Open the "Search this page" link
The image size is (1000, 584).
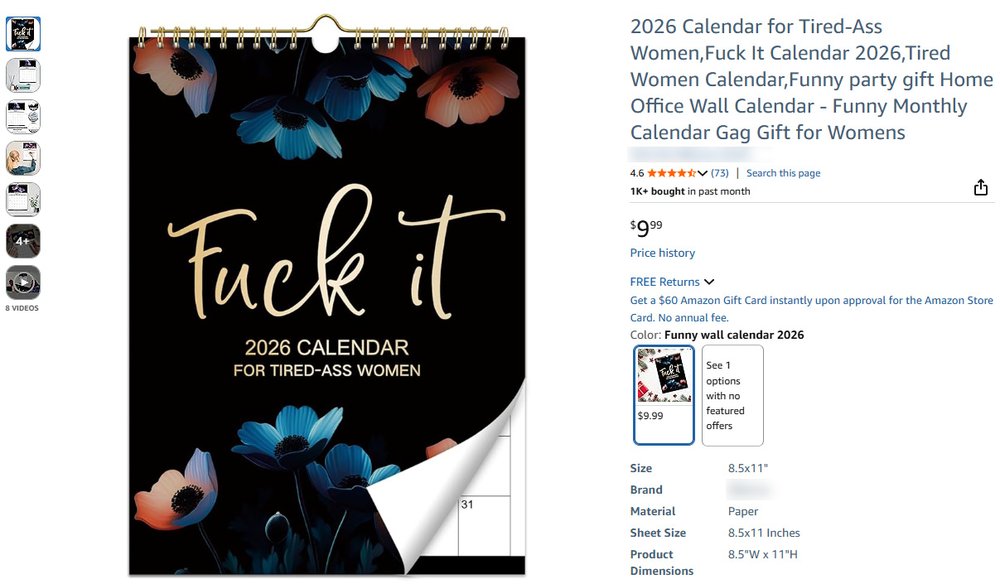coord(783,172)
